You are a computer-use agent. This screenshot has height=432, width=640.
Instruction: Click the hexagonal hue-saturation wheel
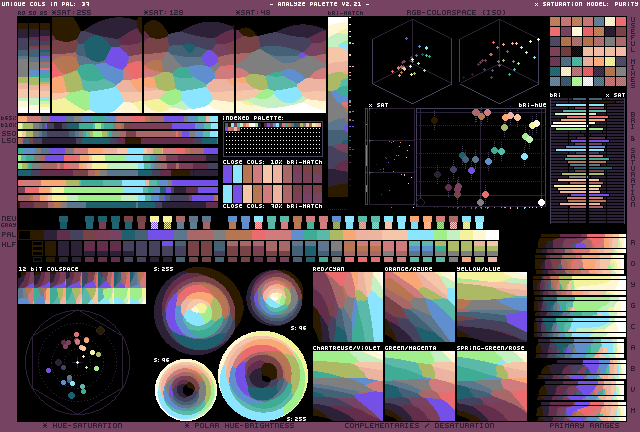pos(76,362)
